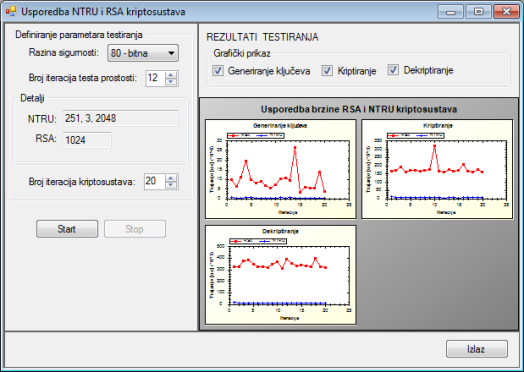This screenshot has height=372, width=524.
Task: Click the Grafički prikaz group label
Action: 242,53
